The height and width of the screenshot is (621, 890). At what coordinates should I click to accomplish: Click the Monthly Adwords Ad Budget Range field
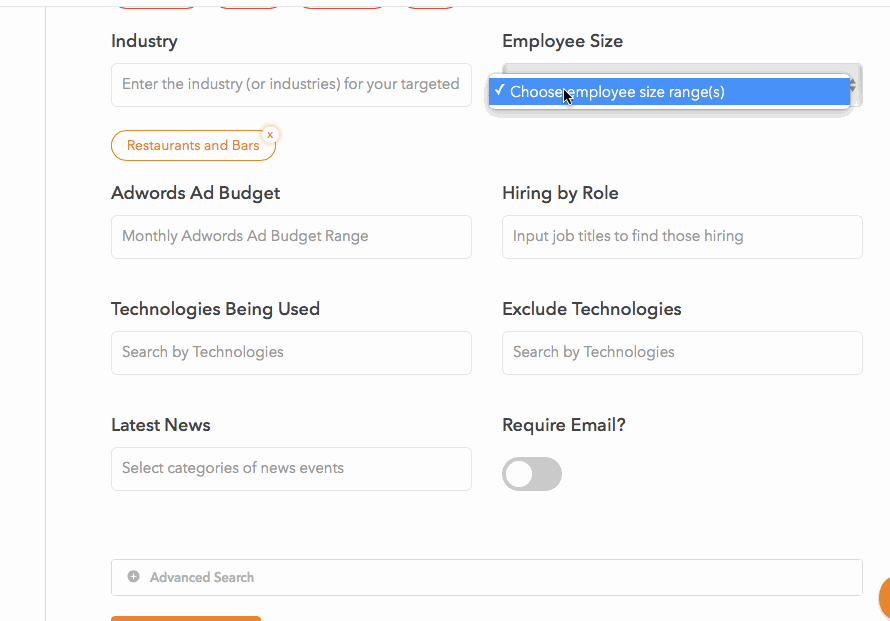click(x=291, y=237)
